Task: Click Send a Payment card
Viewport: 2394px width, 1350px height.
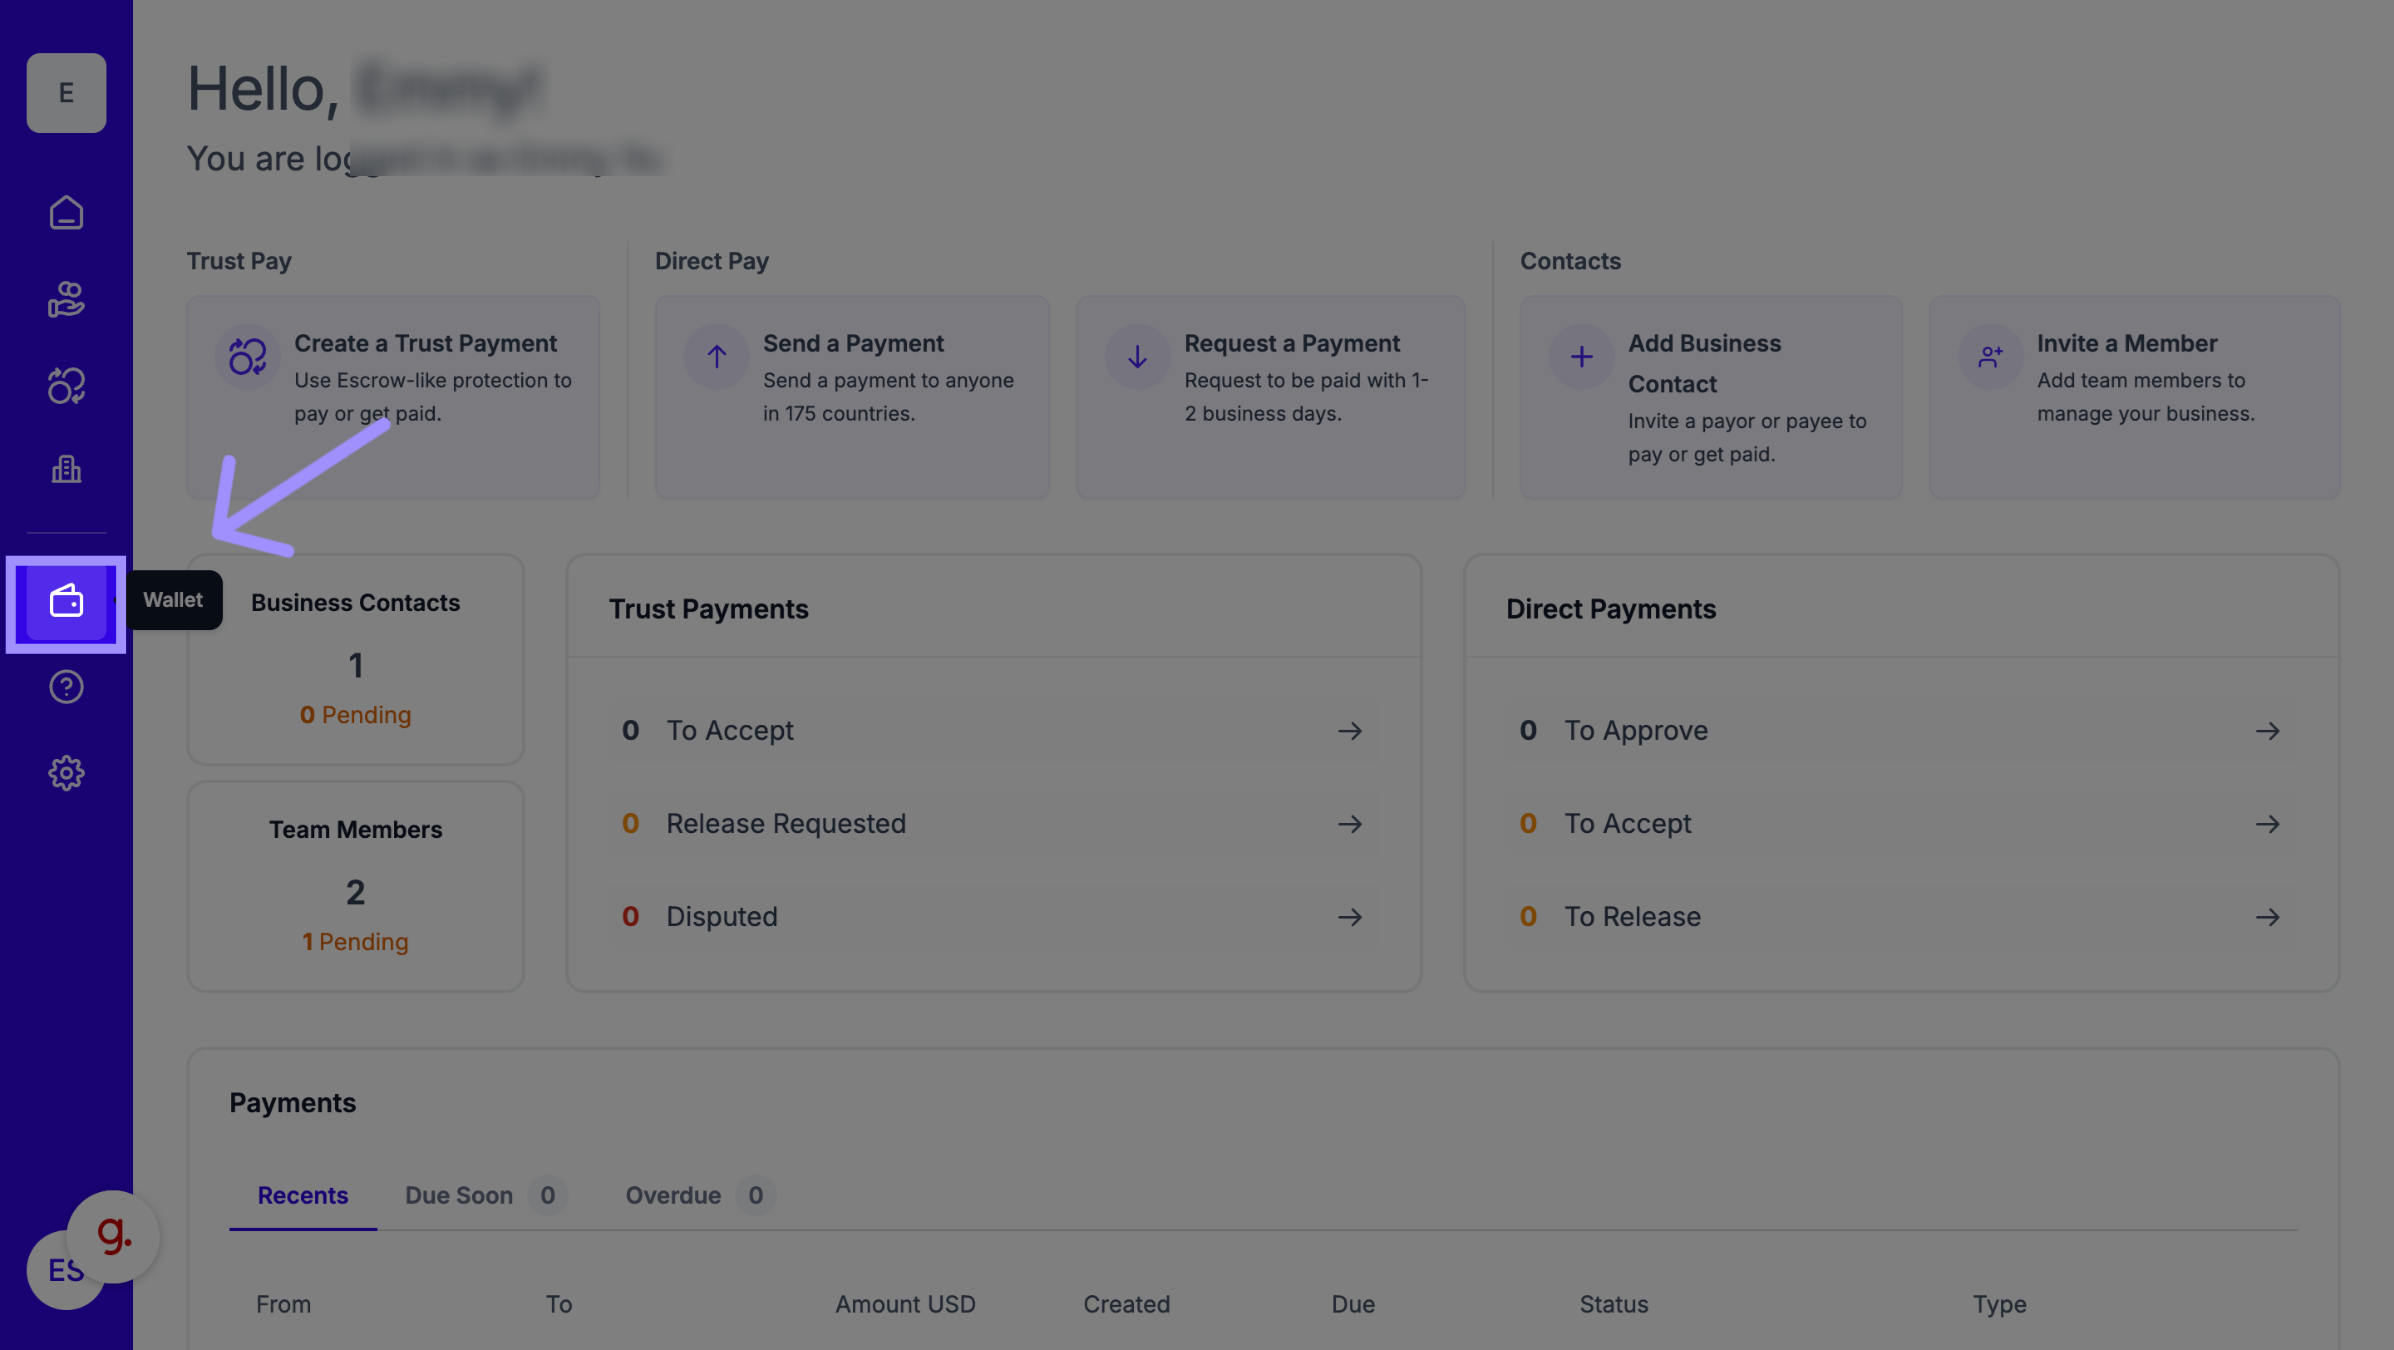Action: point(851,397)
